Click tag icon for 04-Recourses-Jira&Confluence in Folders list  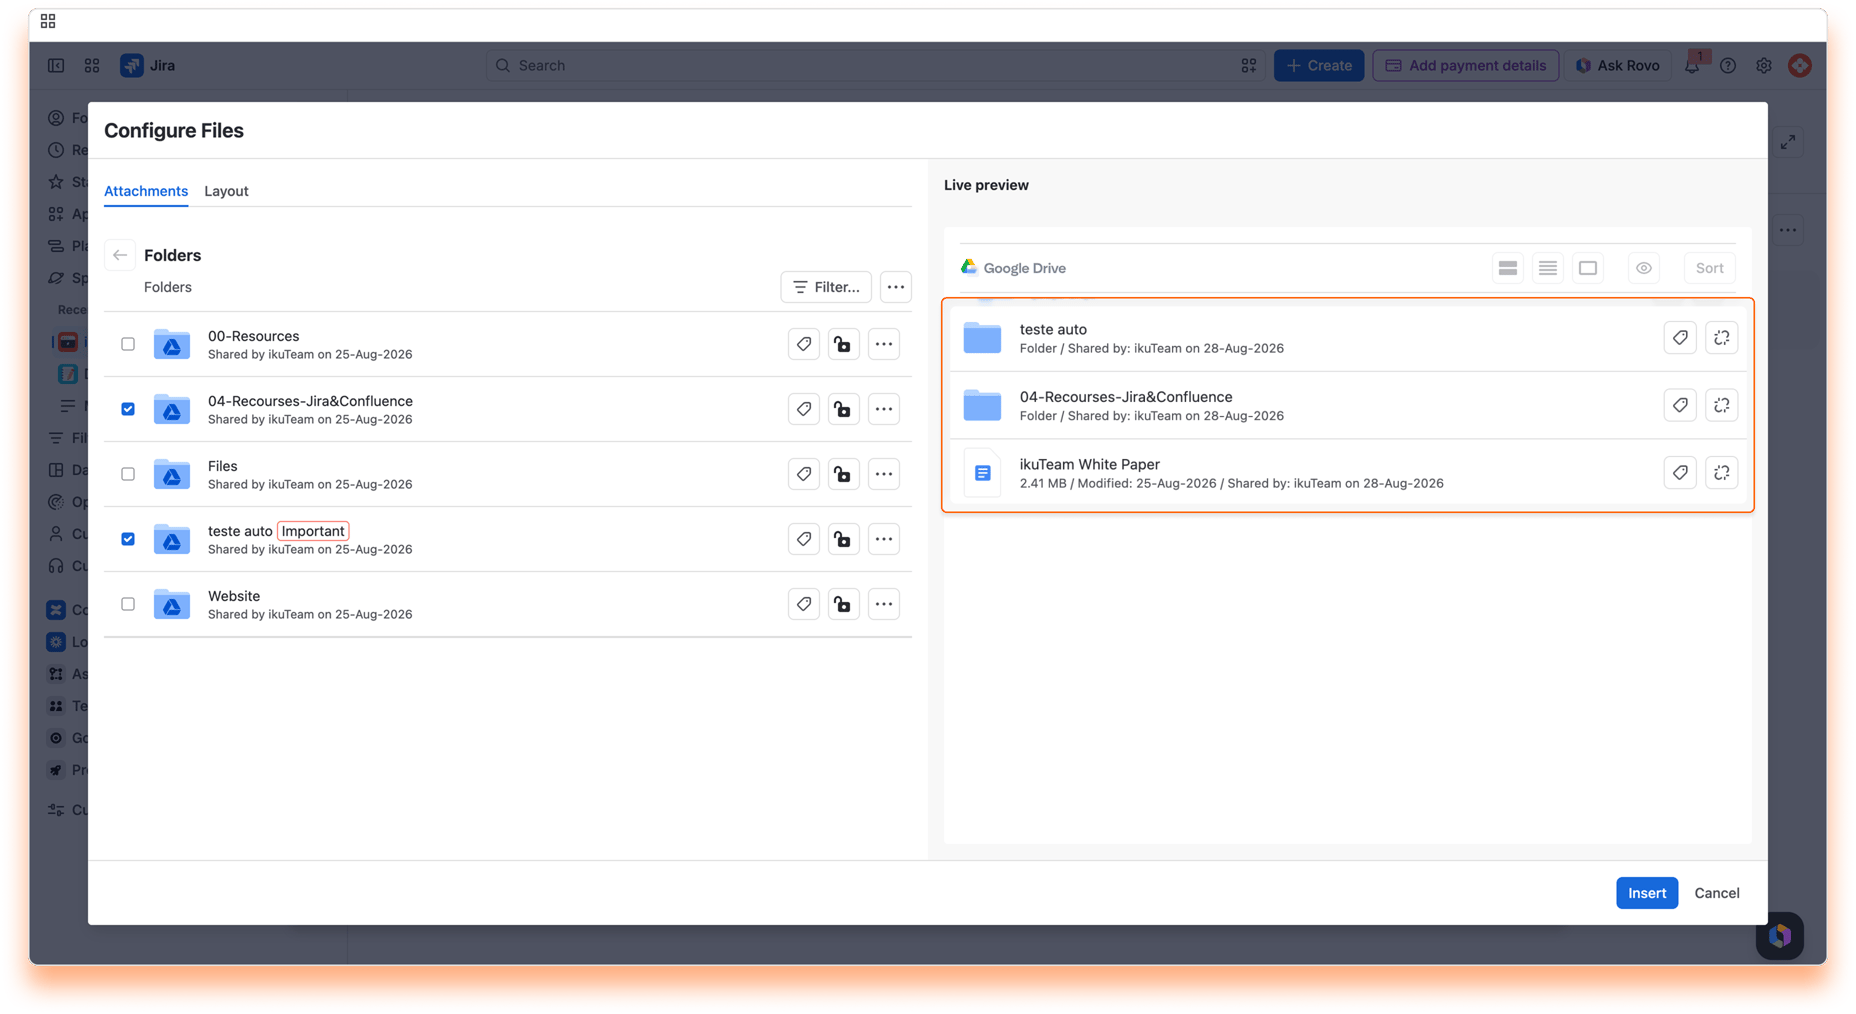(x=804, y=409)
